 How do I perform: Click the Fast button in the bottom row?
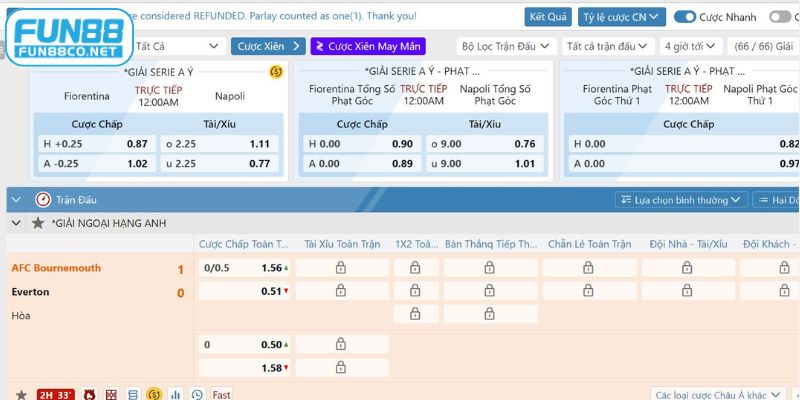tap(221, 394)
